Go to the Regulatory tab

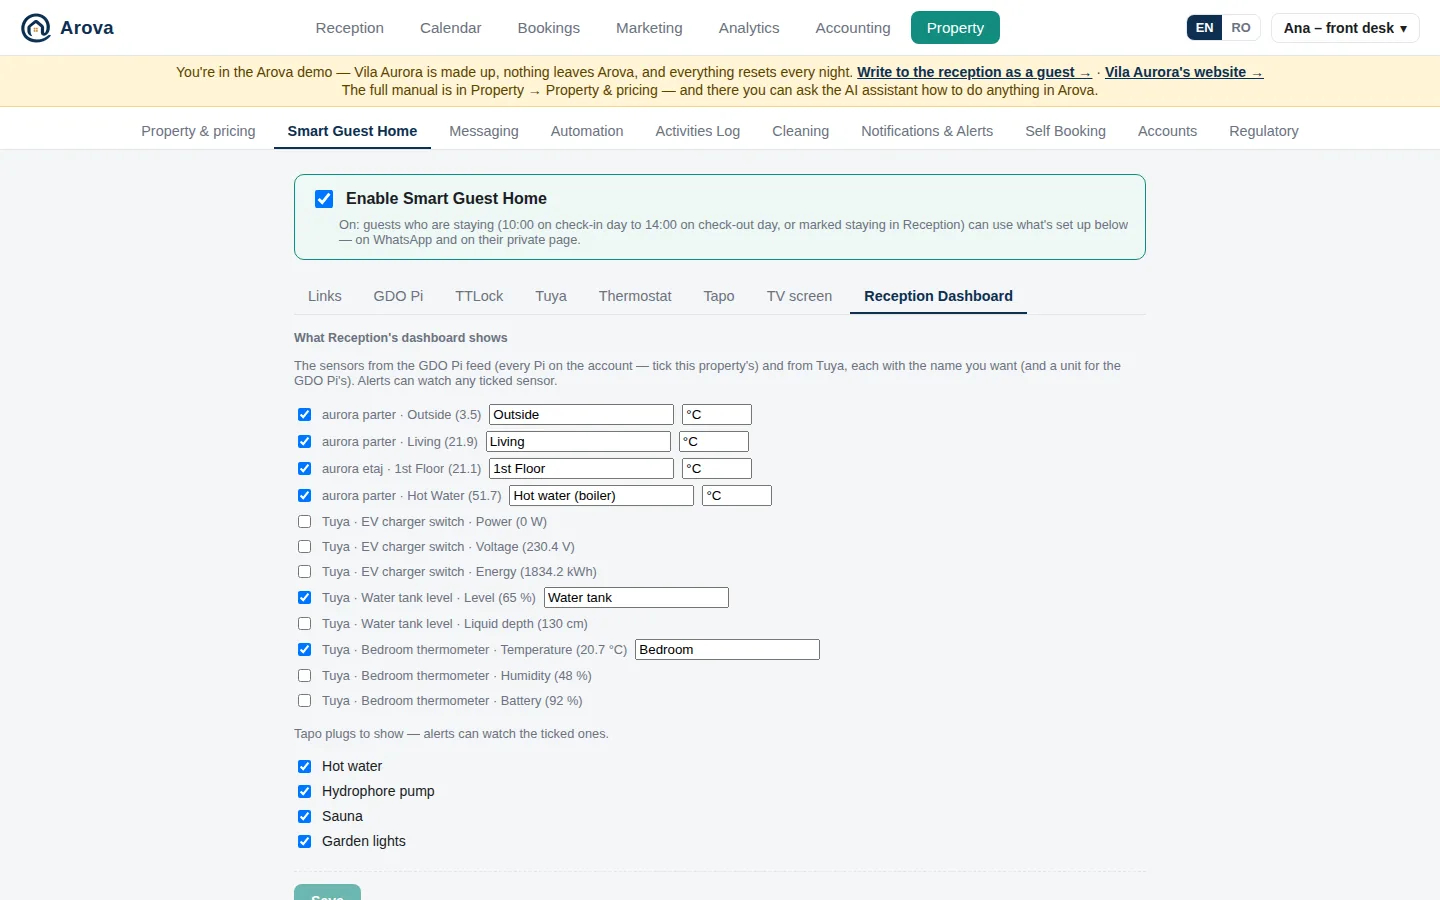point(1264,131)
